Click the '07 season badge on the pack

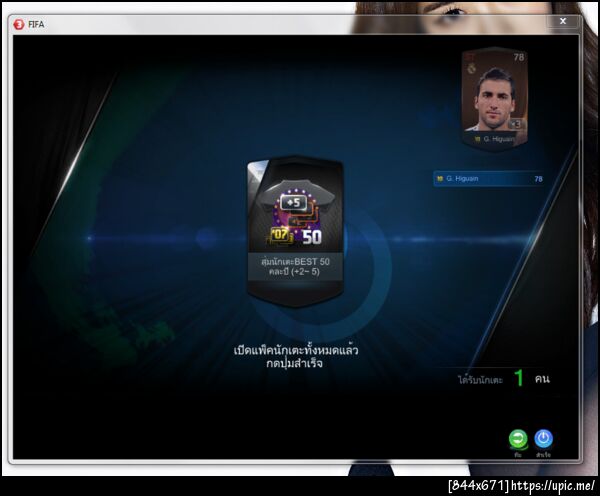pos(280,235)
